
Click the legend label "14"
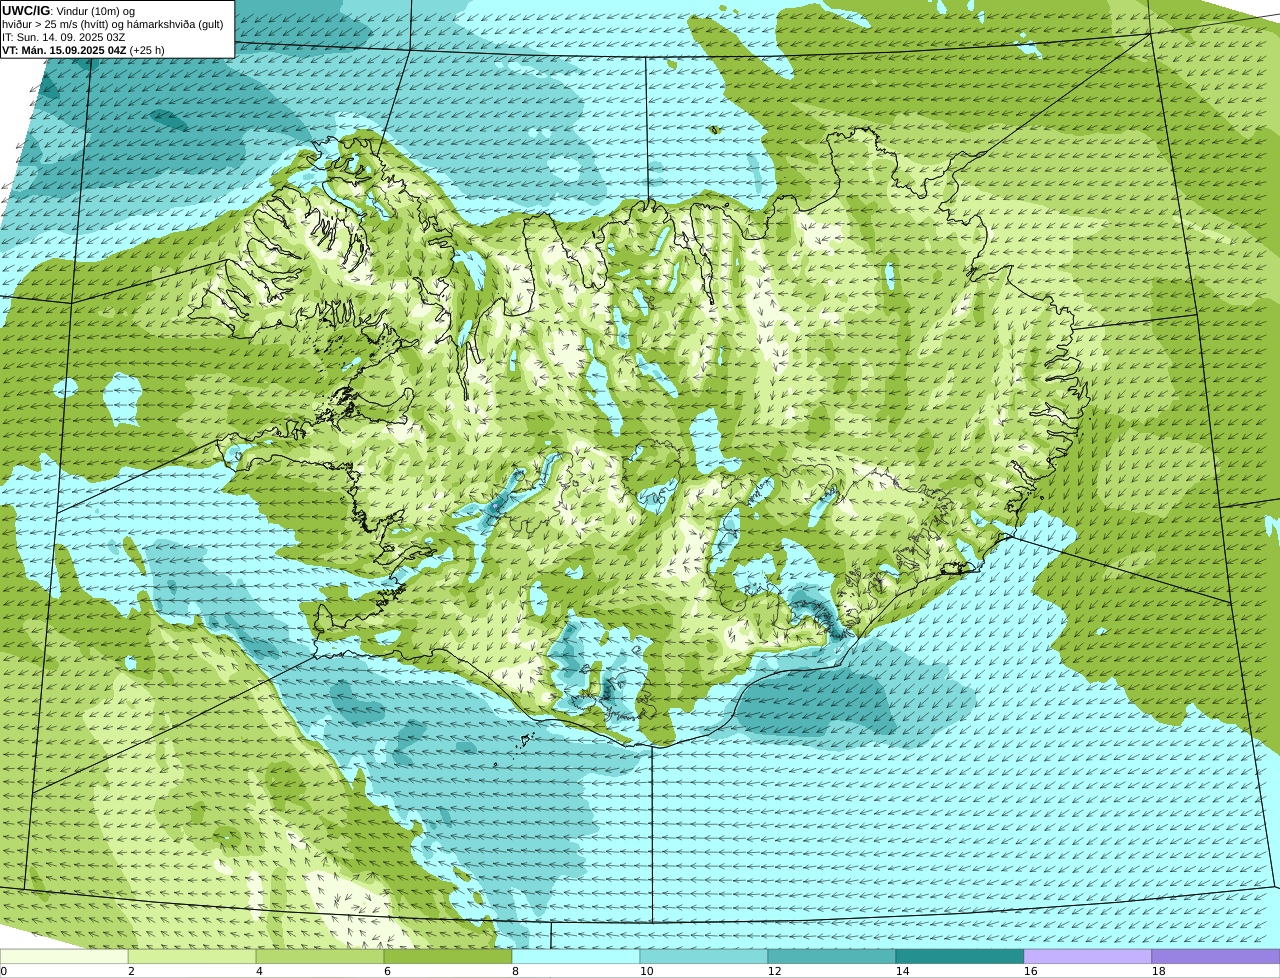(902, 971)
